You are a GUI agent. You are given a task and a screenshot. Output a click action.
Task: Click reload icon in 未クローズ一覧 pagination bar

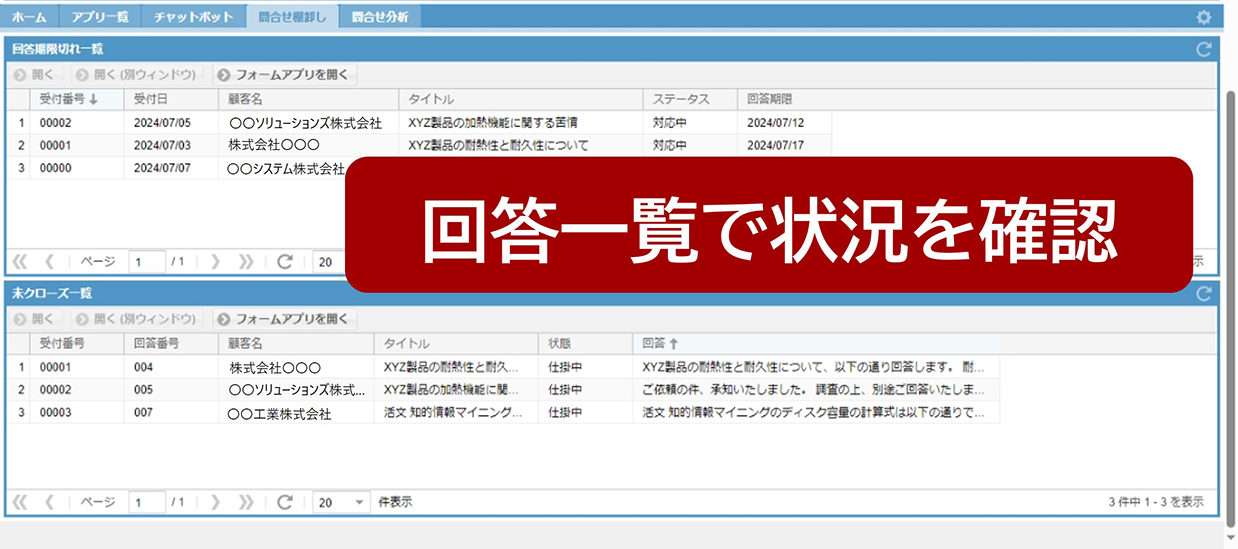pyautogui.click(x=285, y=502)
